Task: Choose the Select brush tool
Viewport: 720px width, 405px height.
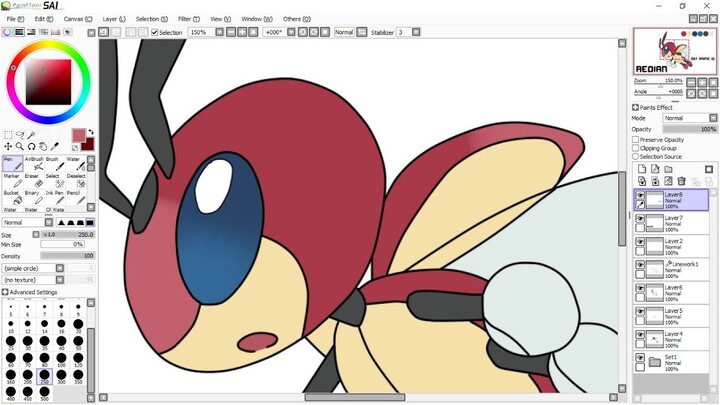Action: pos(54,180)
